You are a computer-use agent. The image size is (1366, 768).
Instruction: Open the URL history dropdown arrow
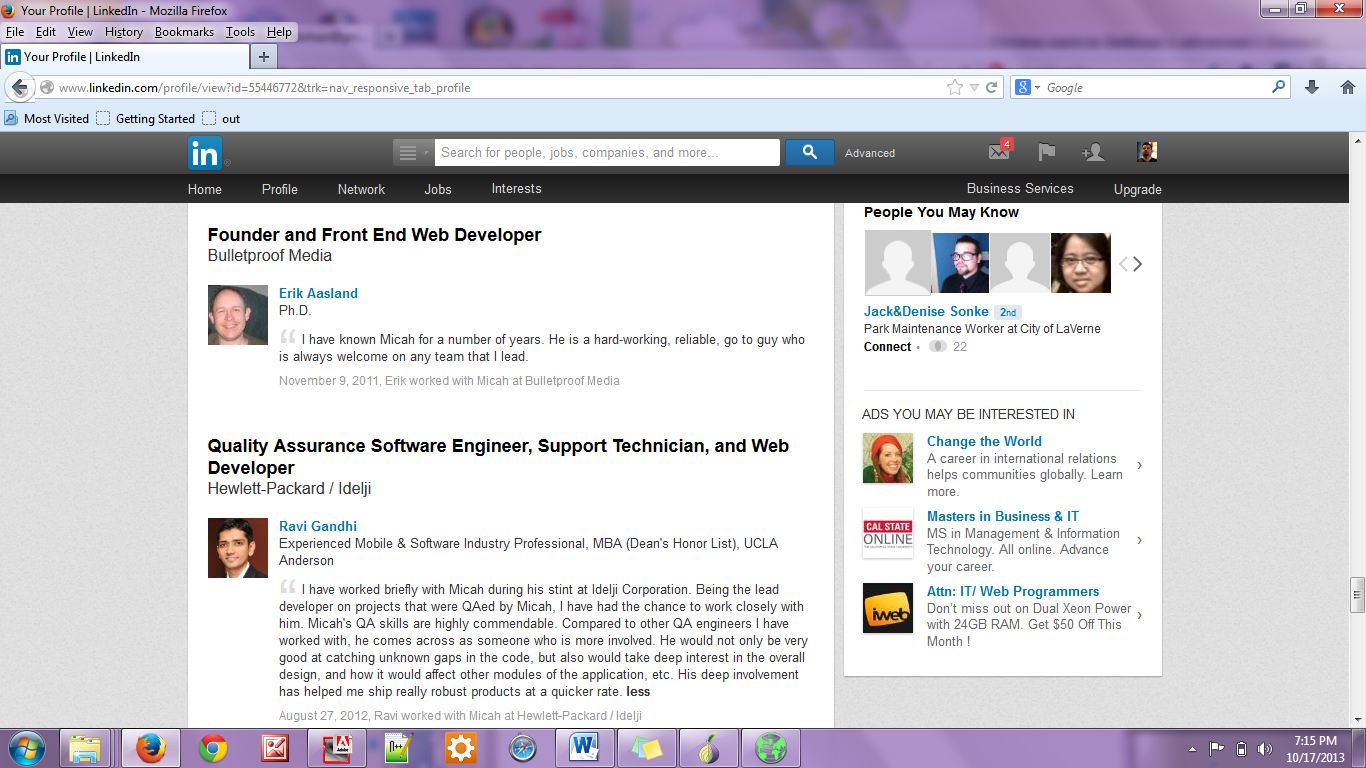tap(975, 88)
